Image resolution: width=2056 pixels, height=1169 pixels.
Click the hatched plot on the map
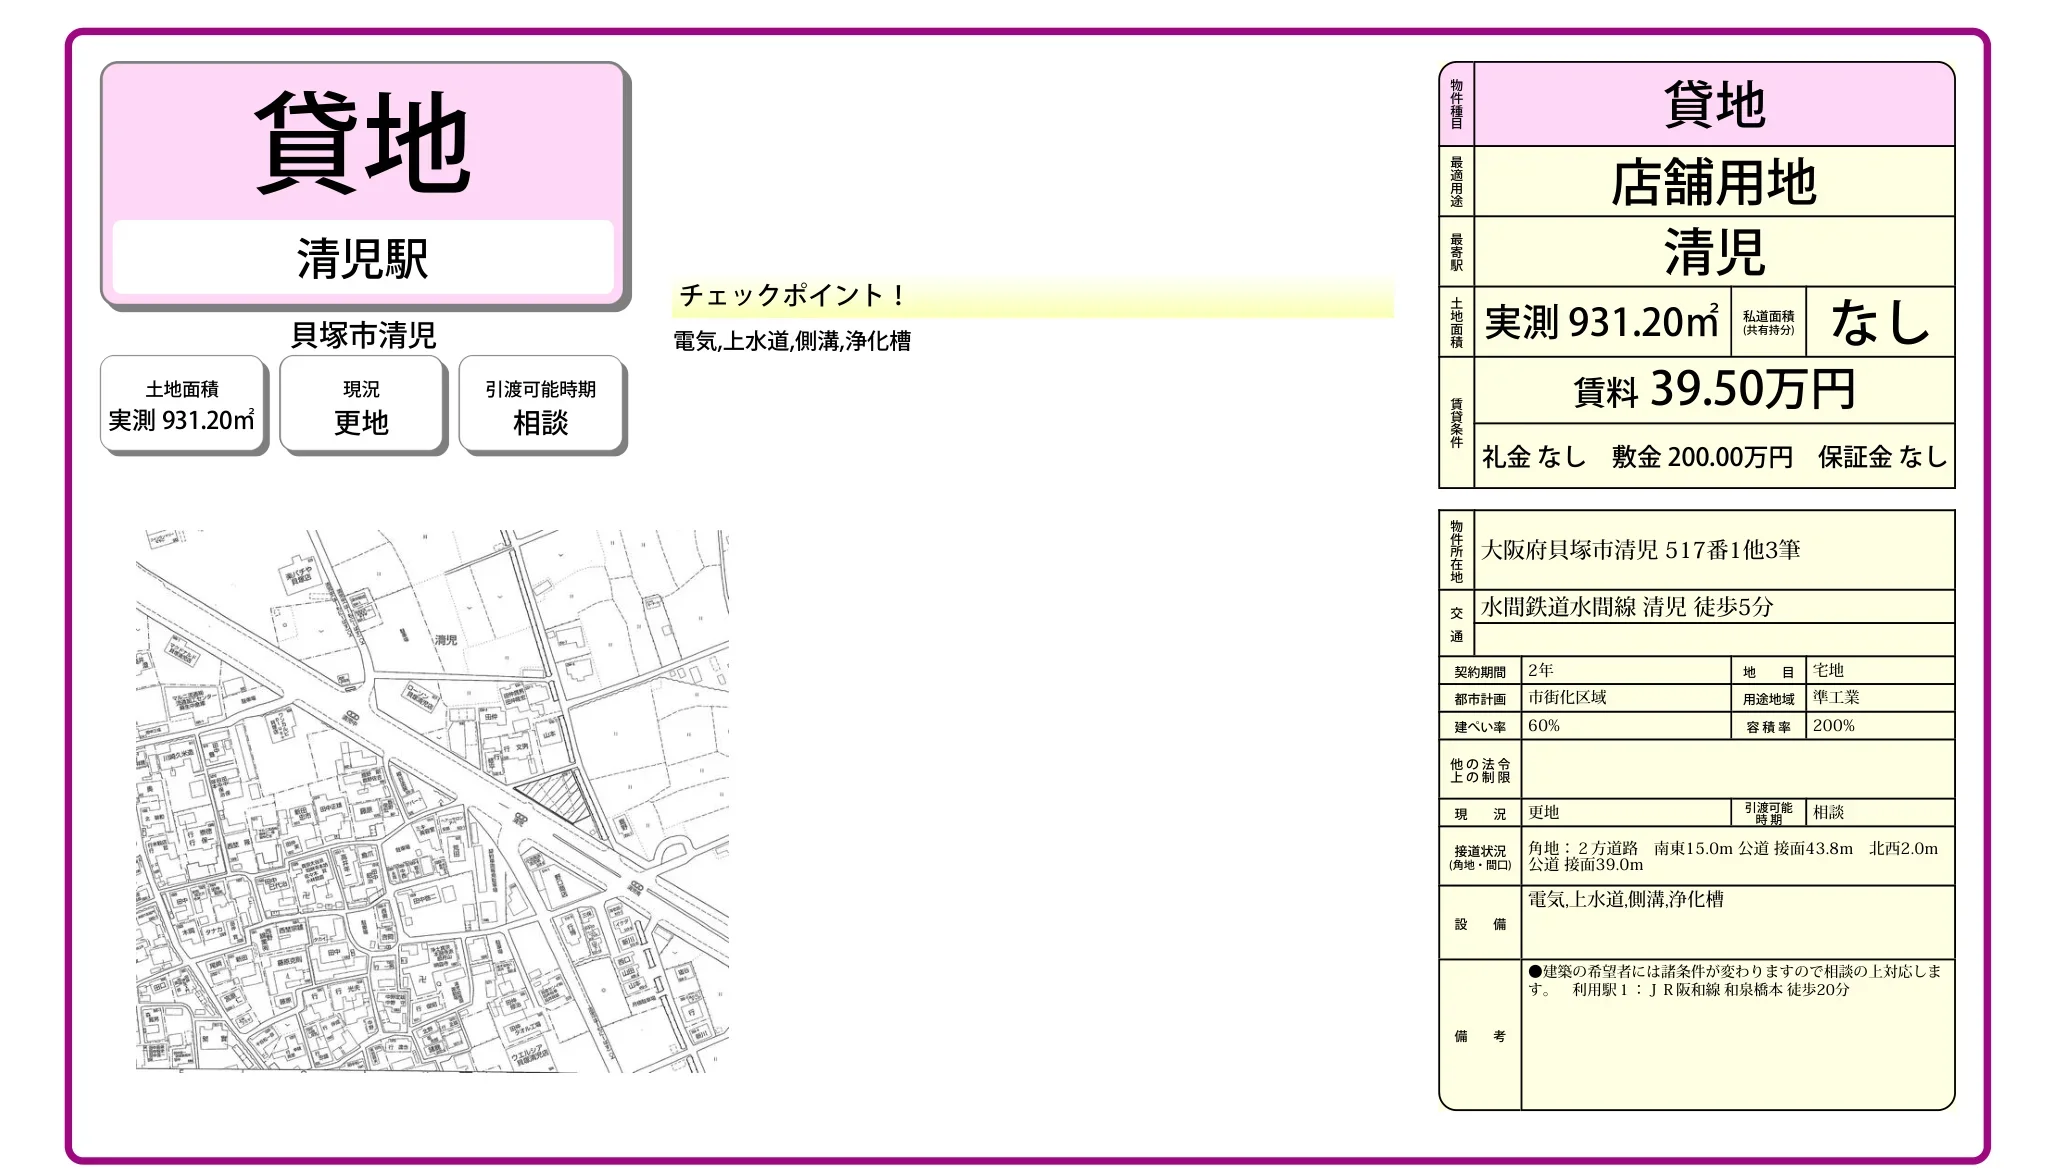click(x=562, y=797)
